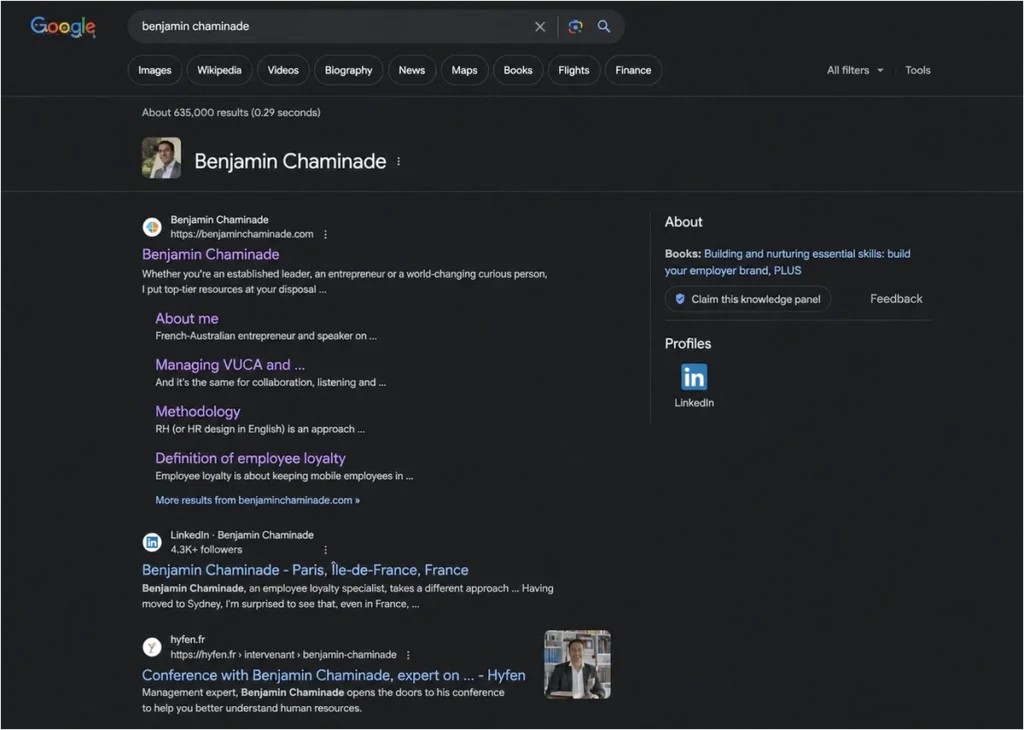Click the https://benjaminchaminade.com URL text
Image resolution: width=1024 pixels, height=730 pixels.
pos(242,234)
